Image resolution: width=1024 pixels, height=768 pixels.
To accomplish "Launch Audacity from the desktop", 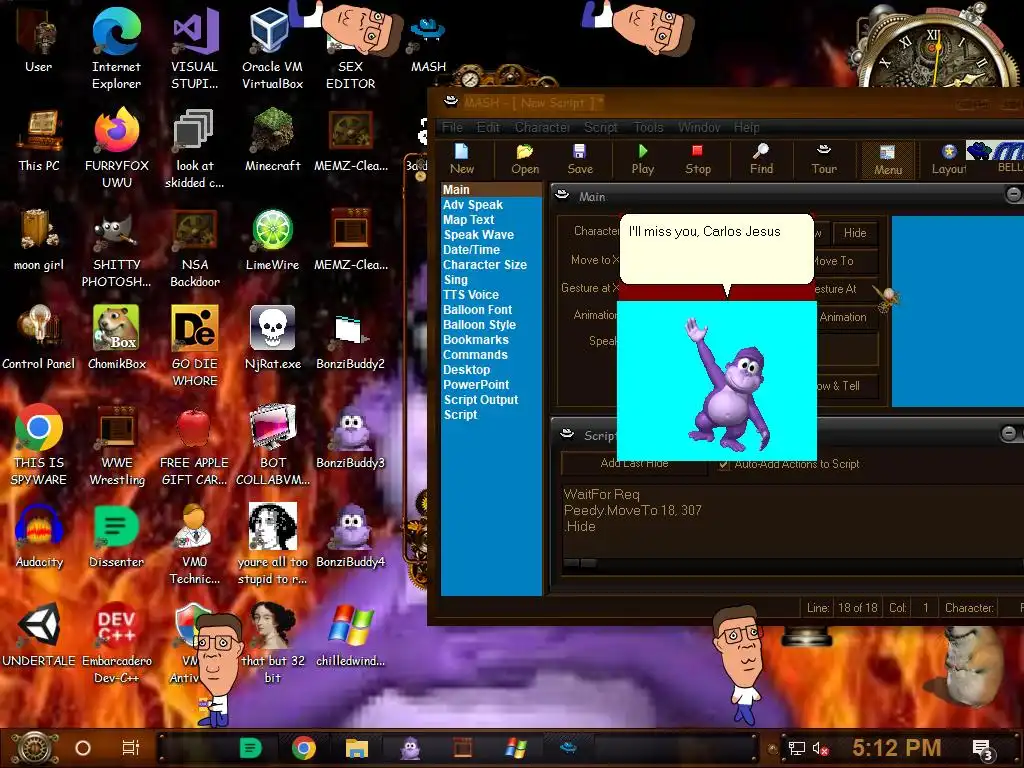I will [x=39, y=537].
